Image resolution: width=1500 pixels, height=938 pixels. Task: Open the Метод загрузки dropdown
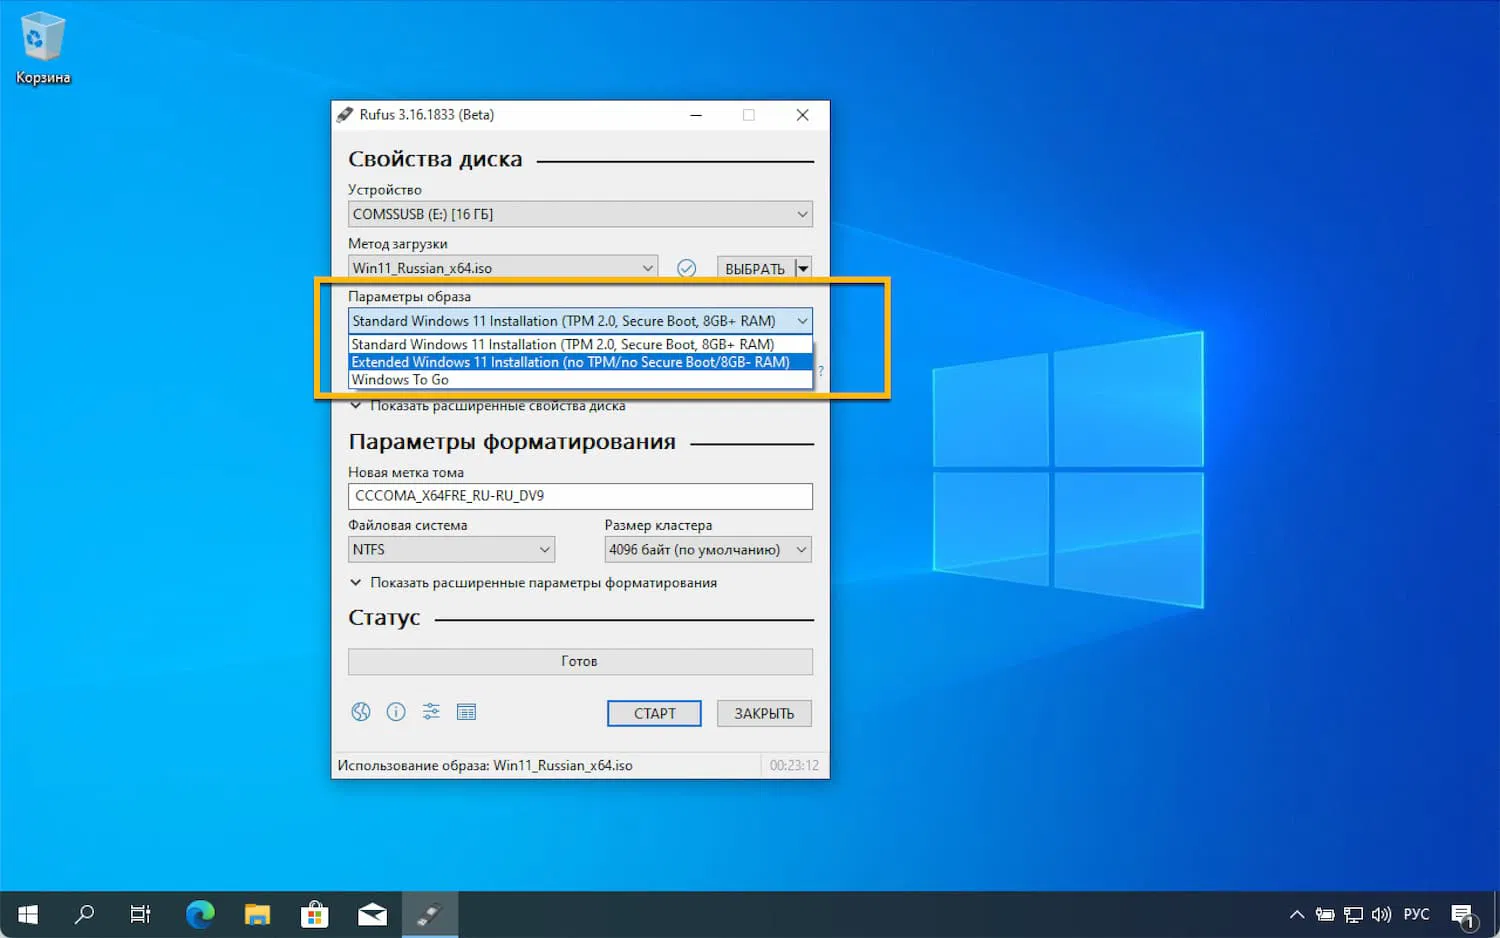pos(503,268)
